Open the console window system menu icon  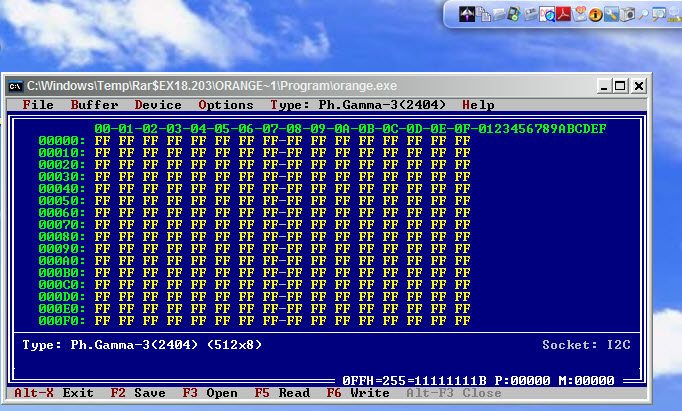click(x=14, y=86)
